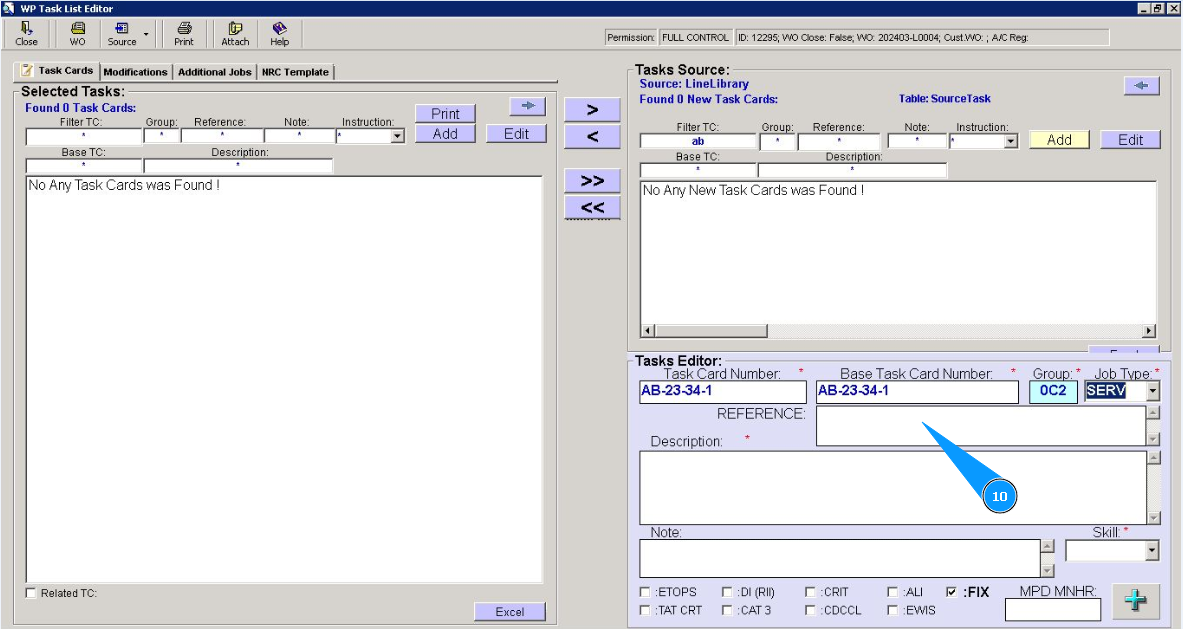Click the arrow icon in Tasks Source header

click(x=1141, y=86)
